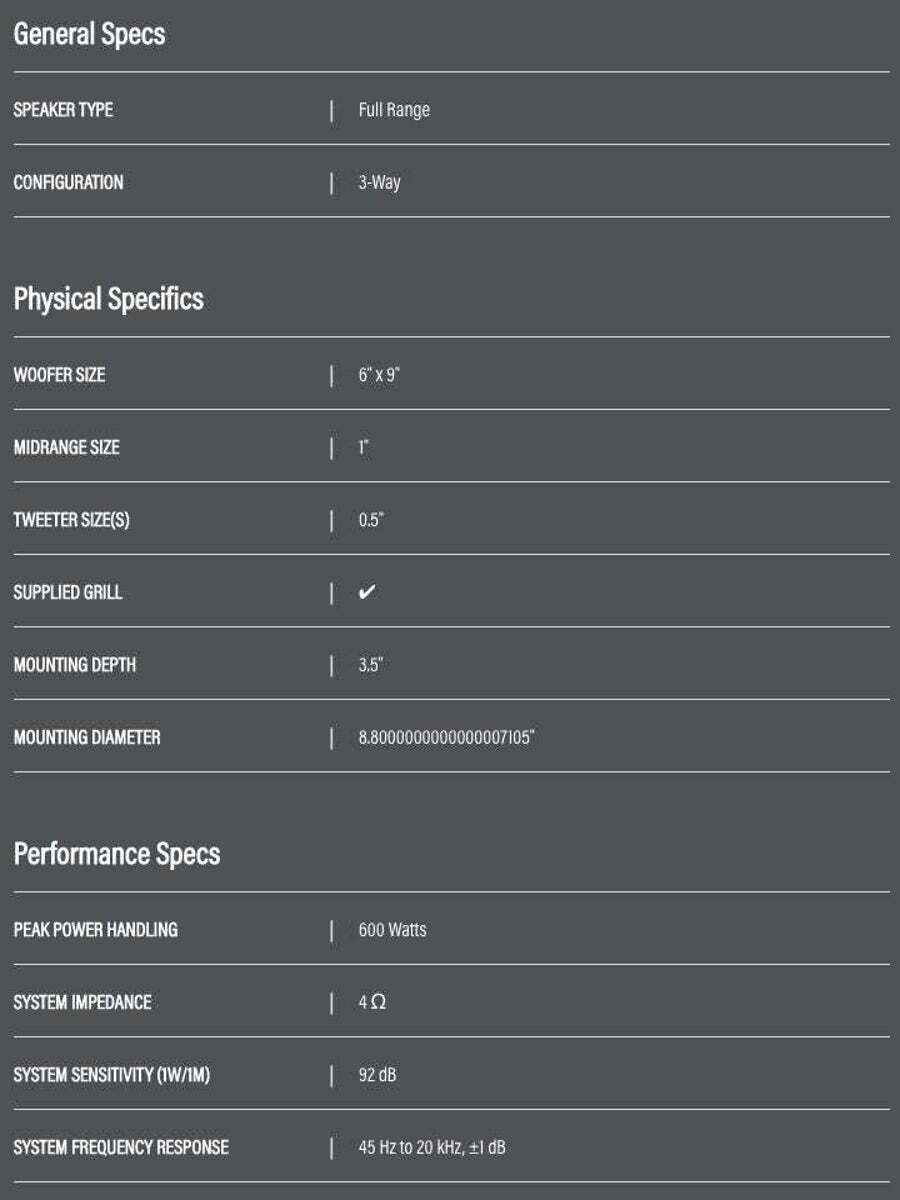
Task: Select the Physical Specifics heading
Action: [108, 299]
